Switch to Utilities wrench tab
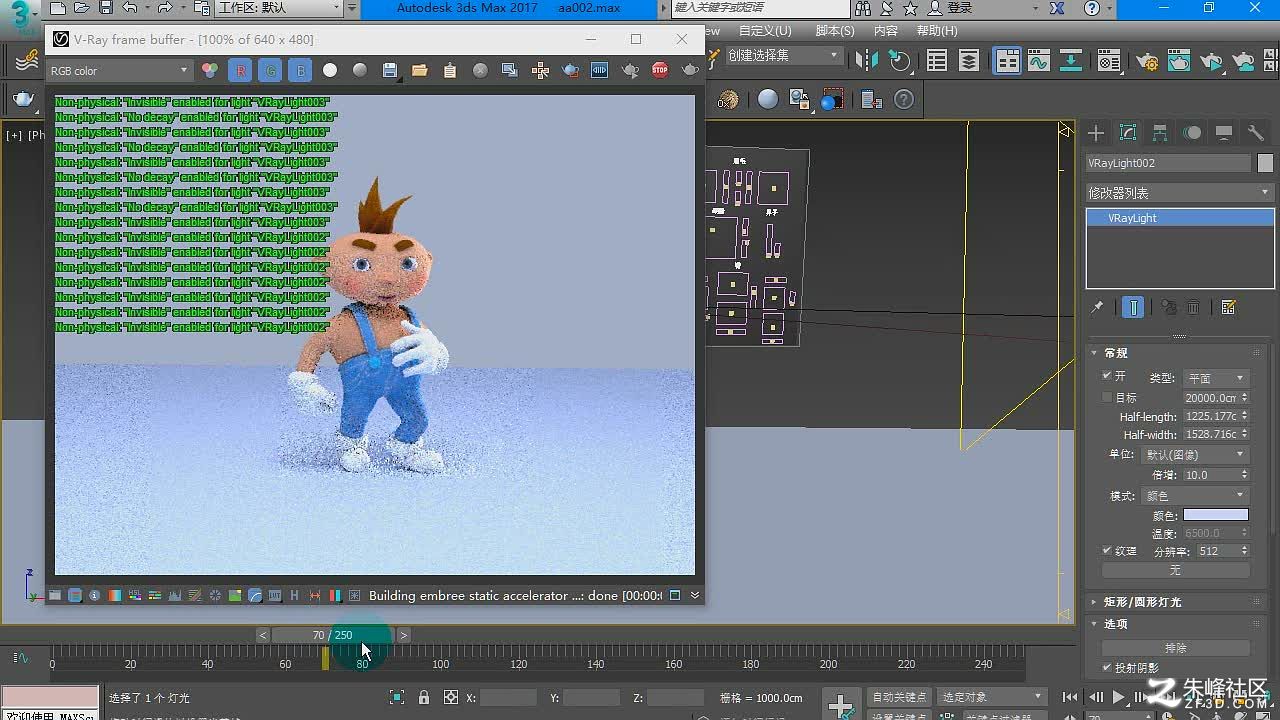This screenshot has width=1280, height=720. click(x=1256, y=133)
